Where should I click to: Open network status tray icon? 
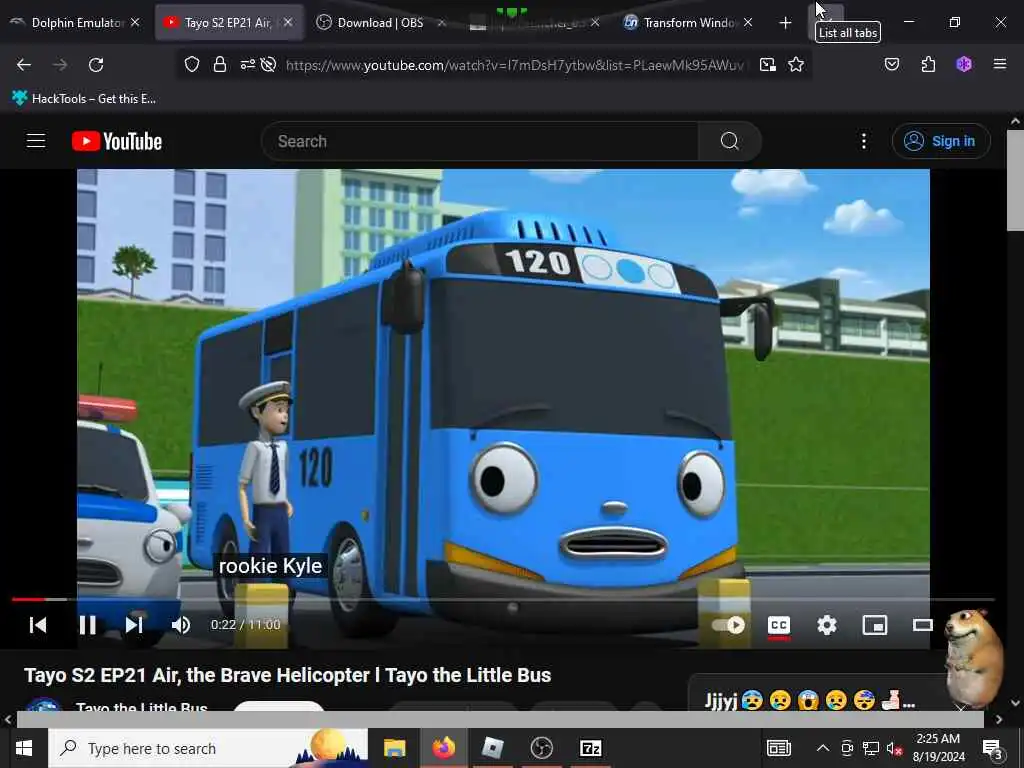click(871, 748)
